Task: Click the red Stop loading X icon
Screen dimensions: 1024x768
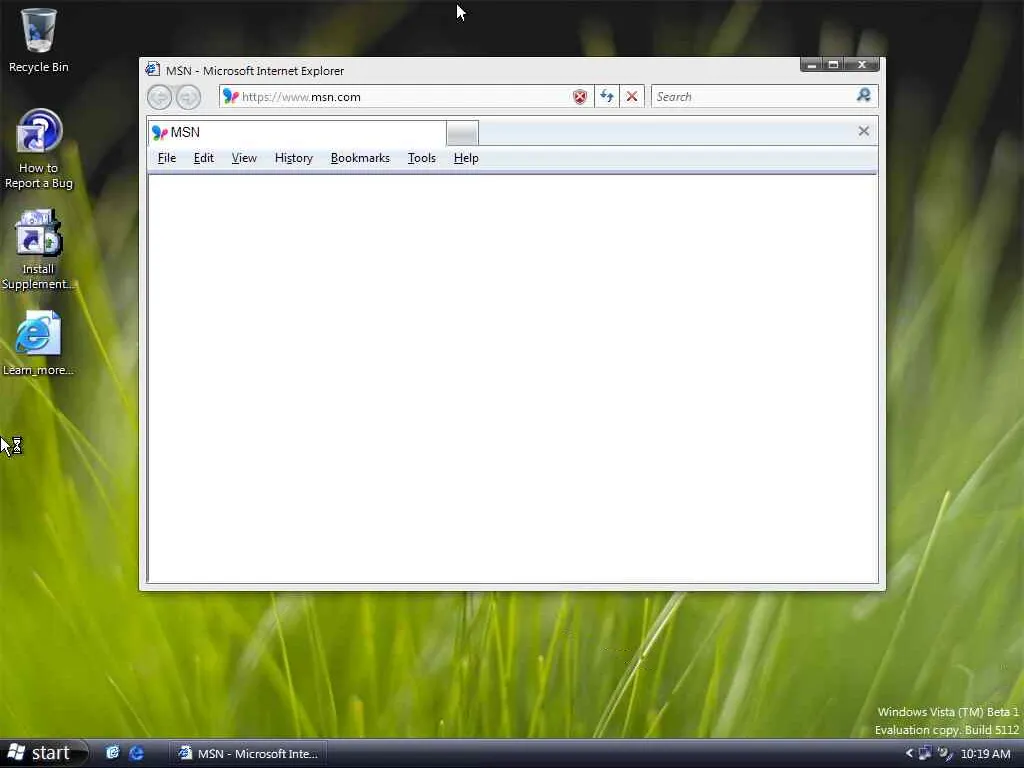Action: (x=632, y=97)
